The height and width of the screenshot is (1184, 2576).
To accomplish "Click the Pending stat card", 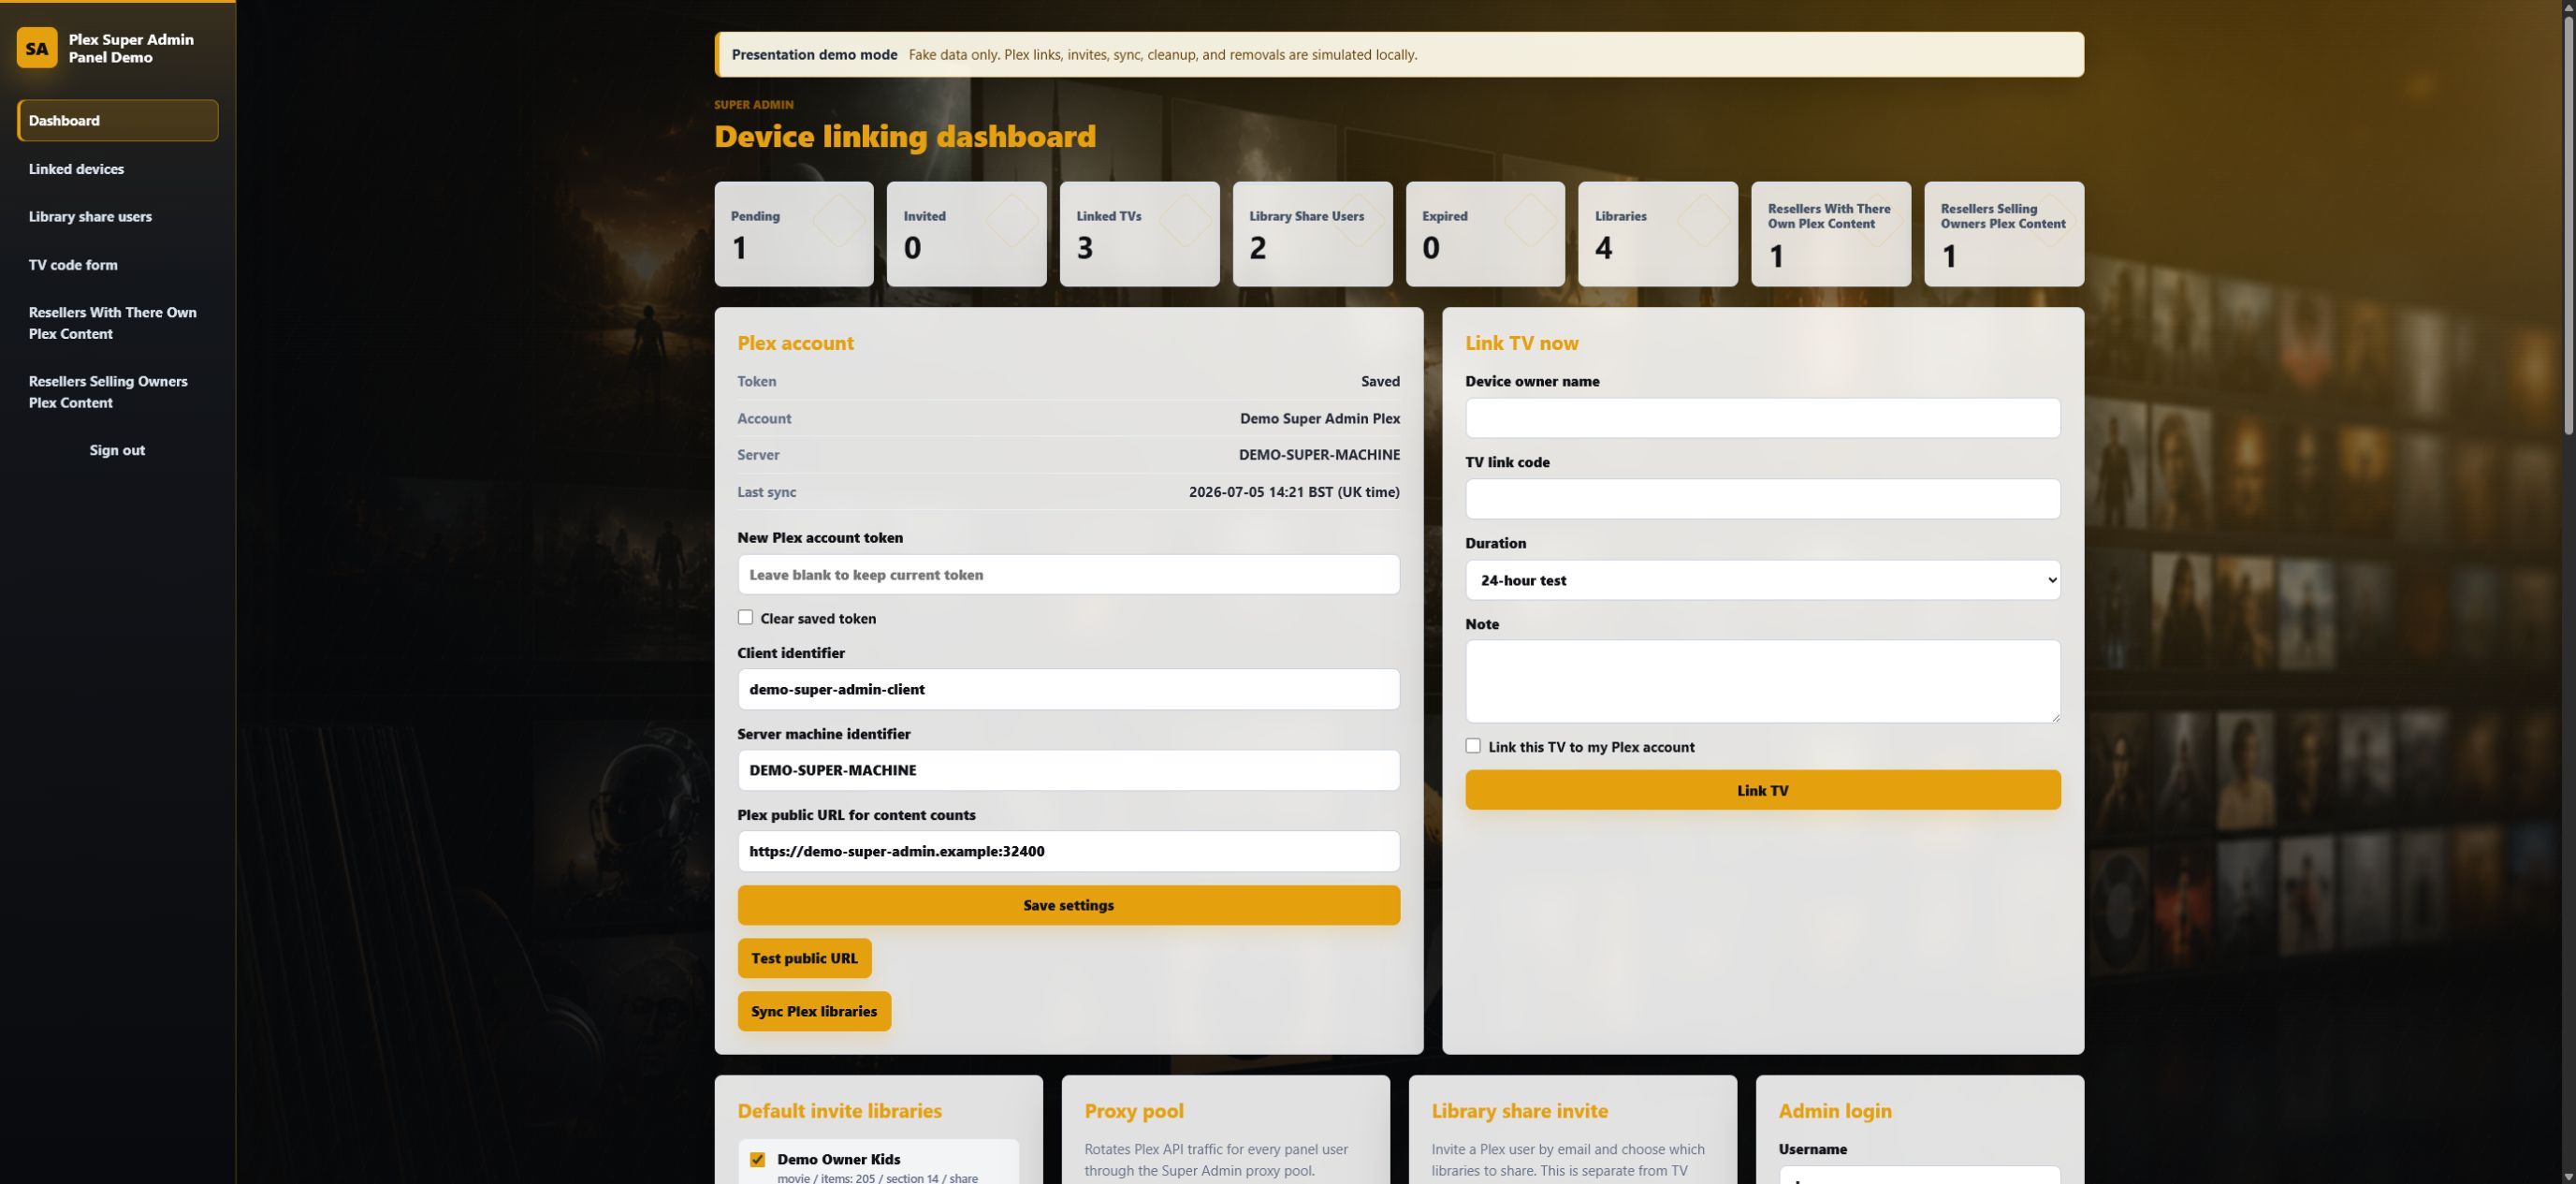I will point(793,234).
